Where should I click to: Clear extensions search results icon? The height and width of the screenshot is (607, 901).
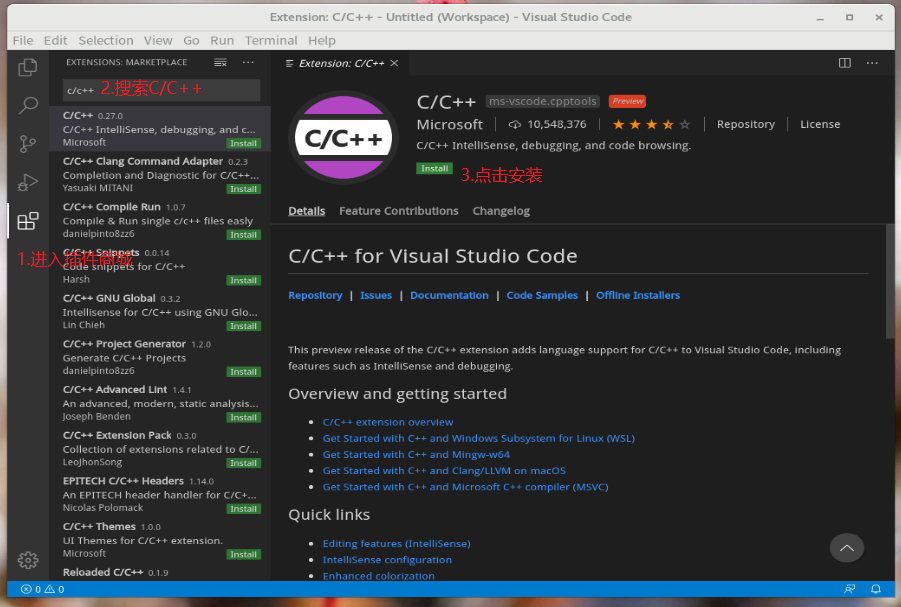click(x=221, y=62)
